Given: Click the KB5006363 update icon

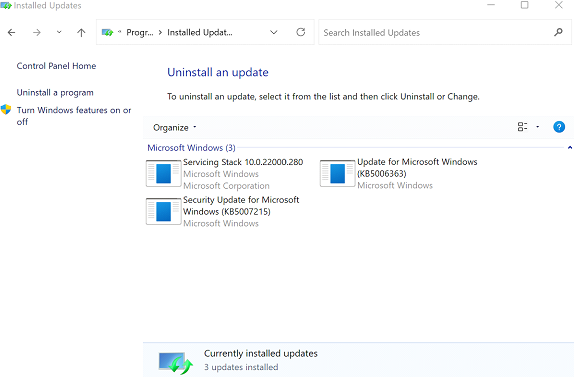Looking at the screenshot, I should (x=337, y=173).
